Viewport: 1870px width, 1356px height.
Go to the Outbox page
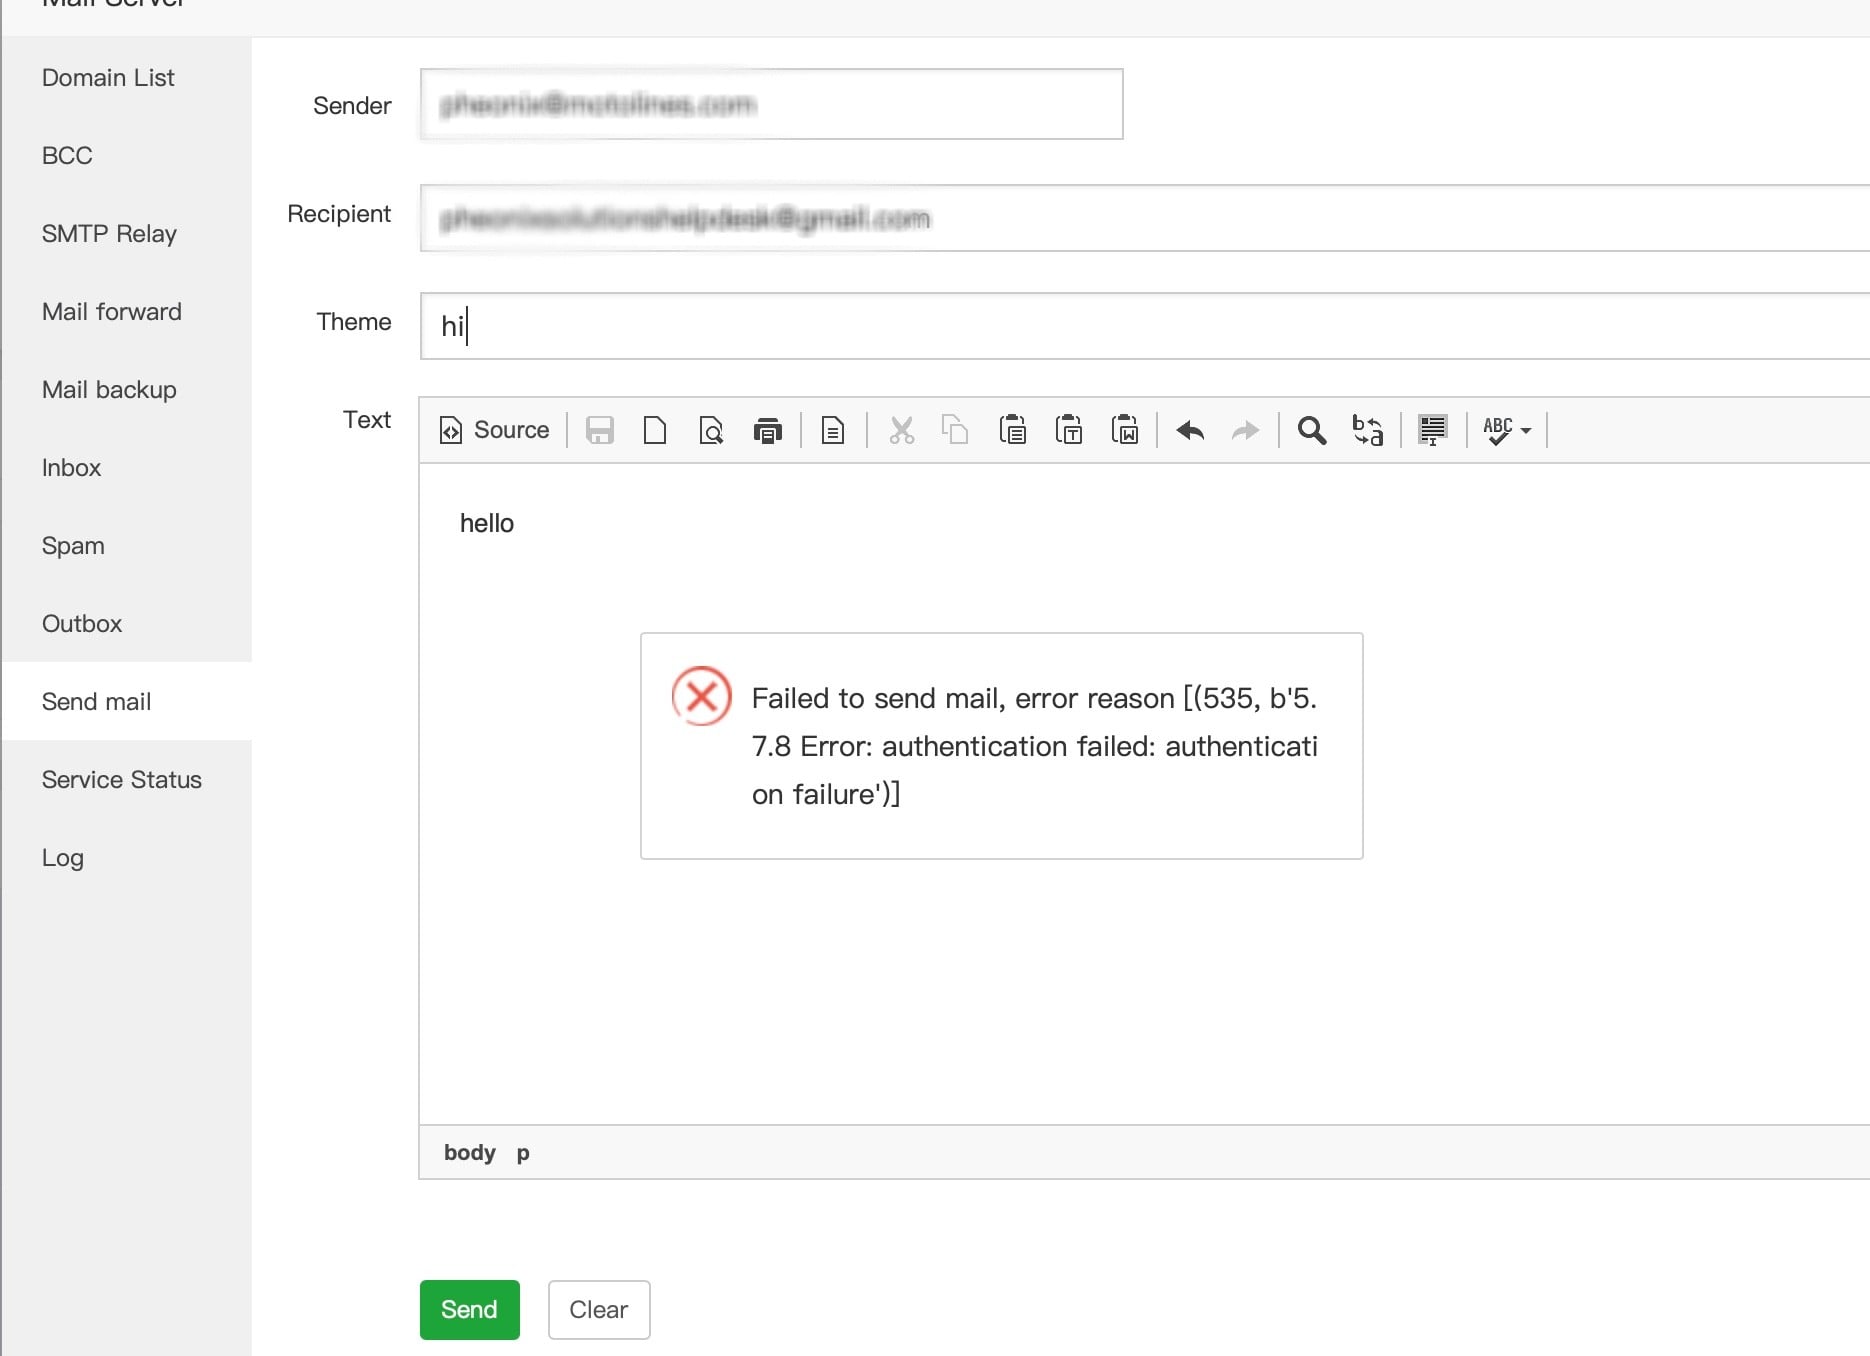pos(82,624)
